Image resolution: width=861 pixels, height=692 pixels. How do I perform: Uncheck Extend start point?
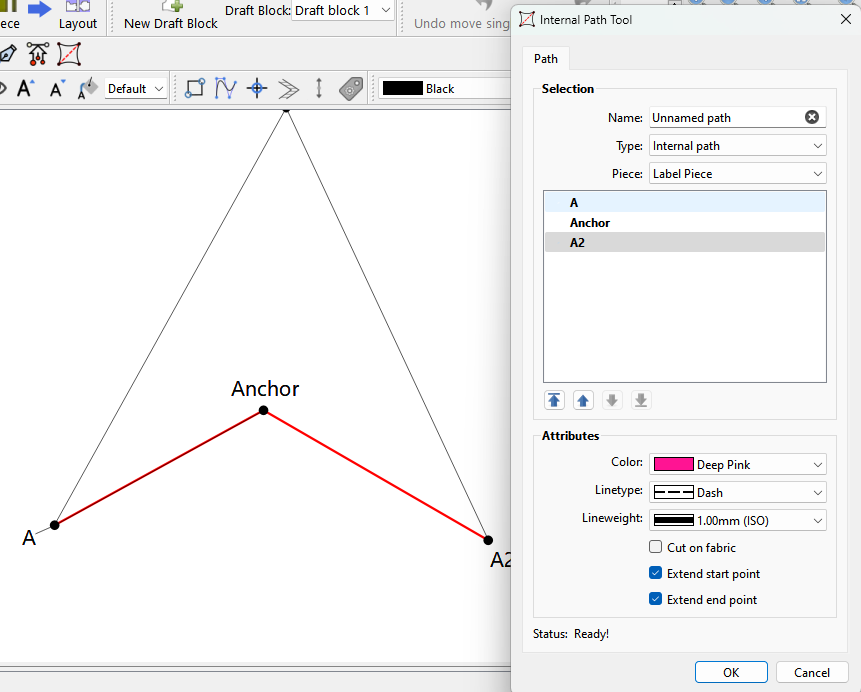[x=656, y=573]
